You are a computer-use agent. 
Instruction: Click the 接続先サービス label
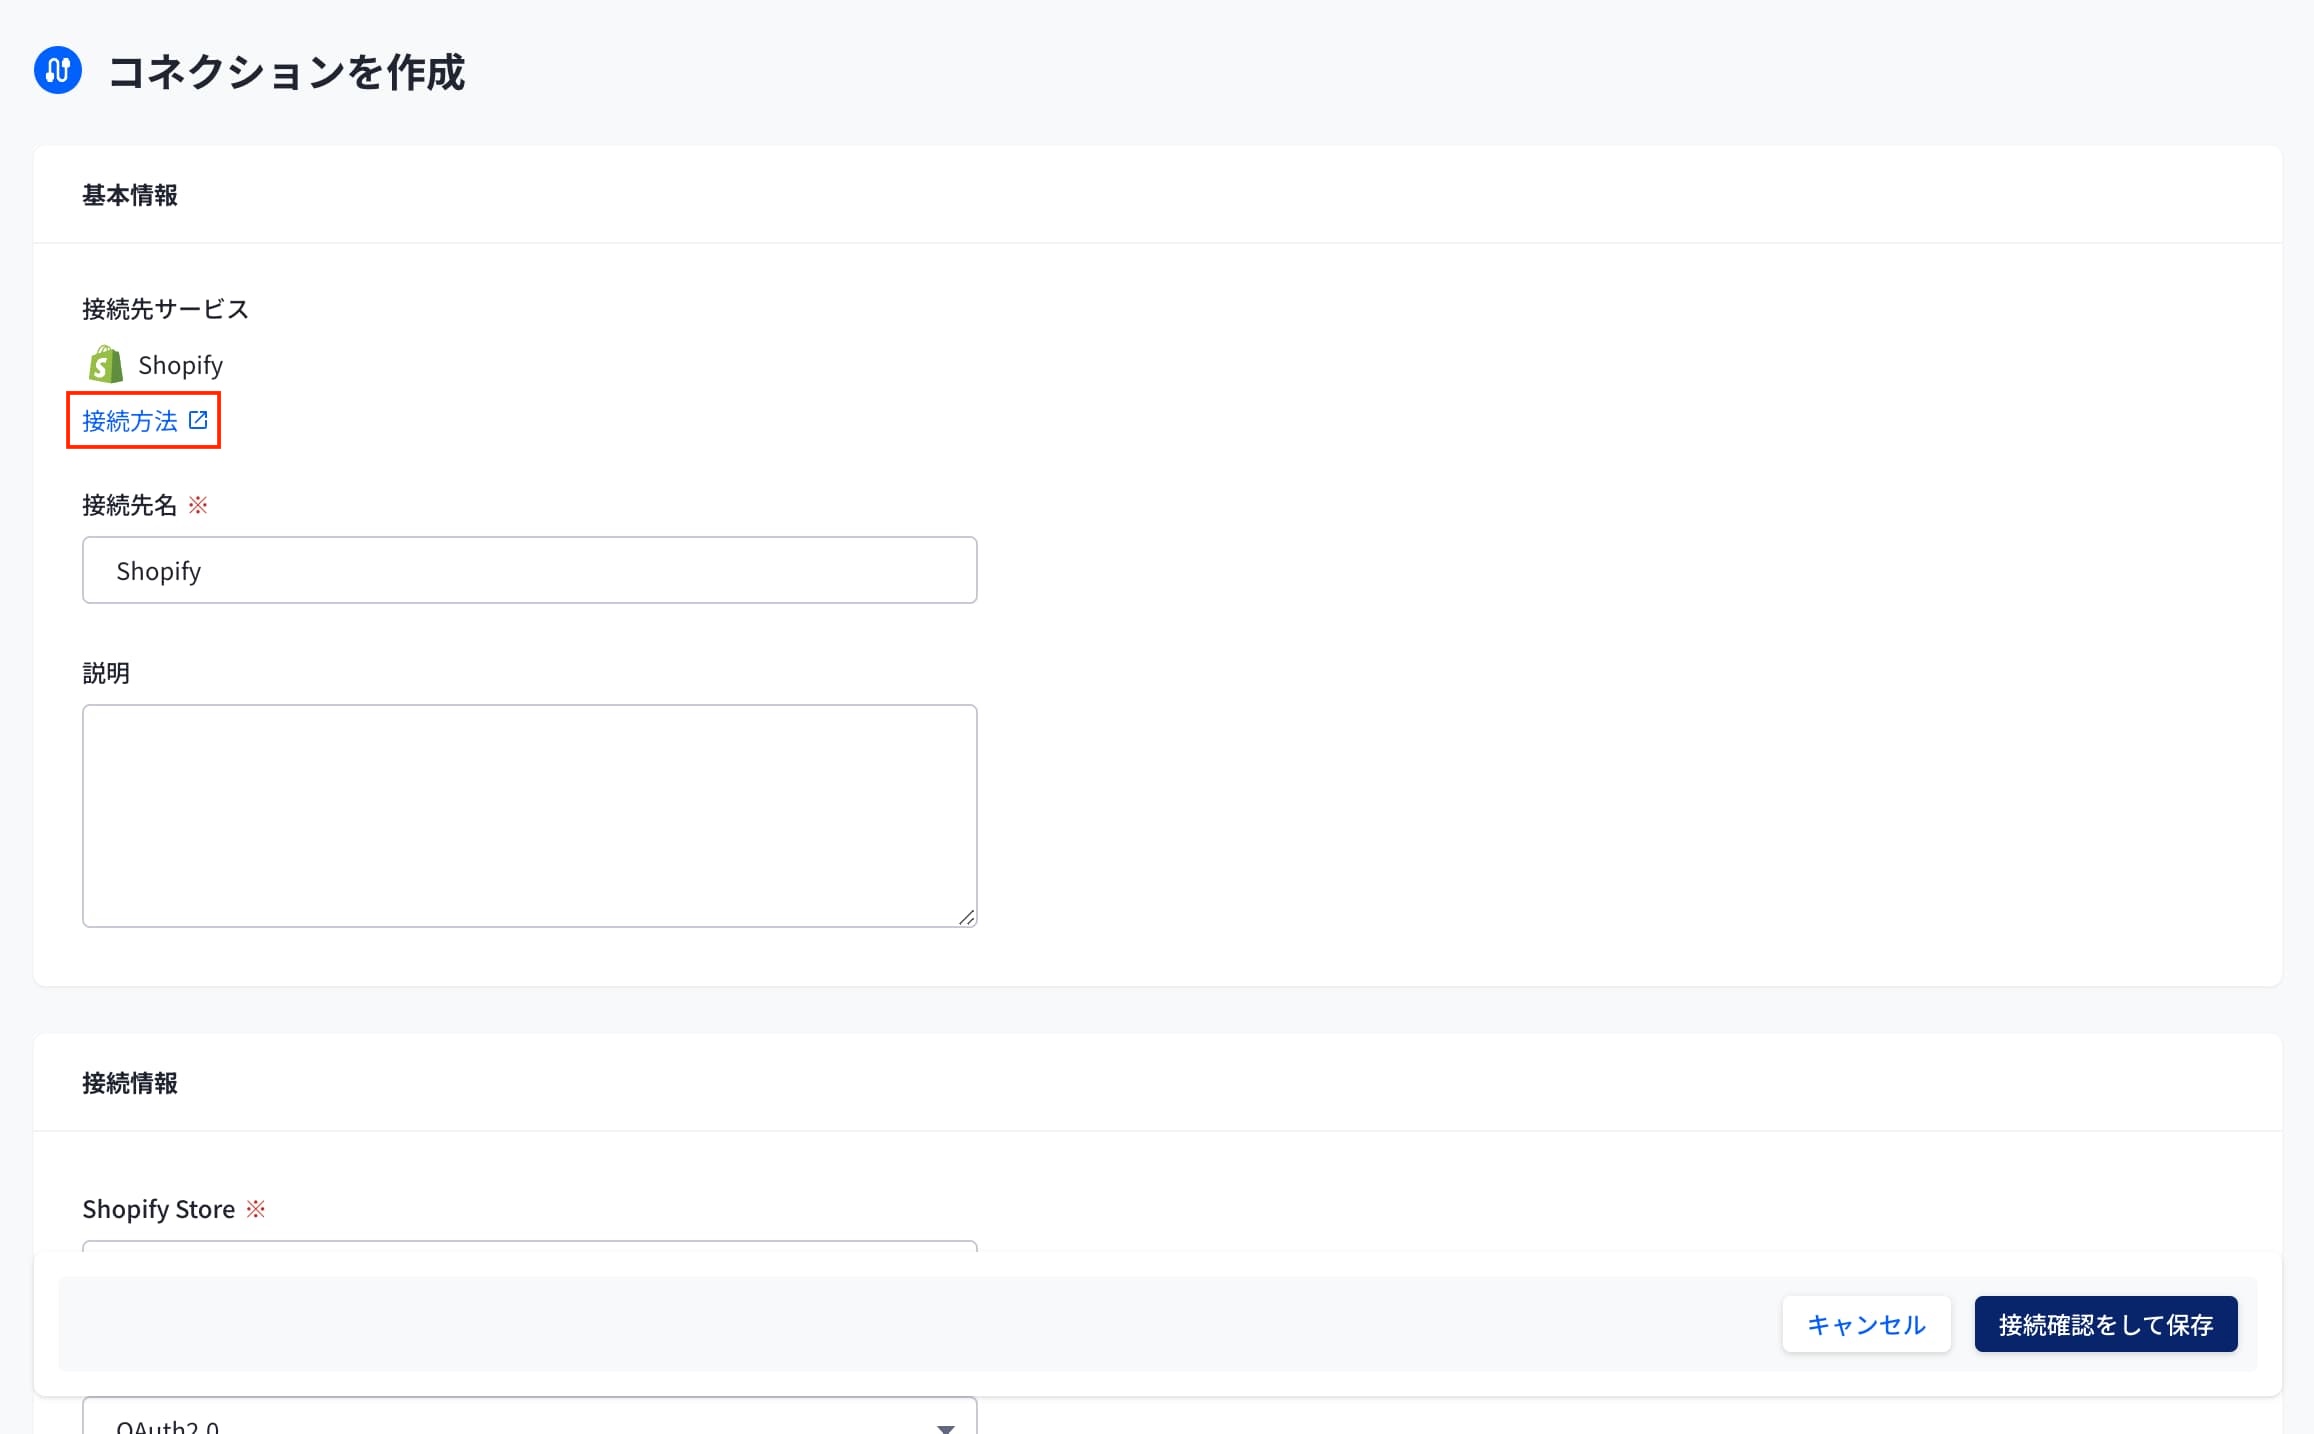165,309
